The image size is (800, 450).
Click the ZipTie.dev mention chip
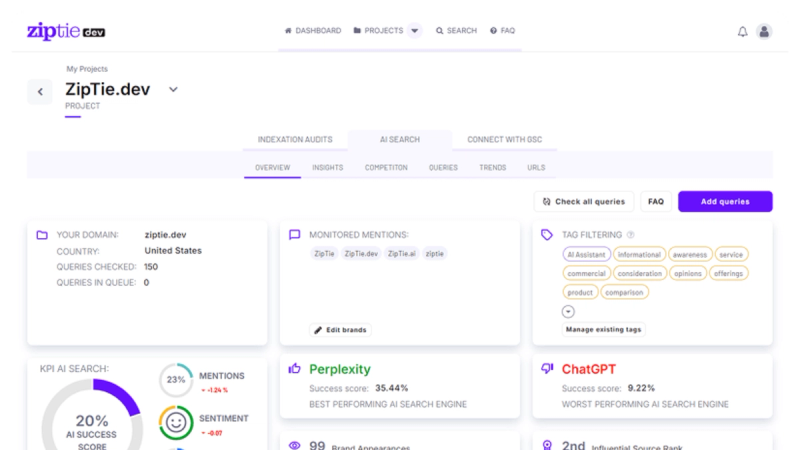(x=361, y=254)
